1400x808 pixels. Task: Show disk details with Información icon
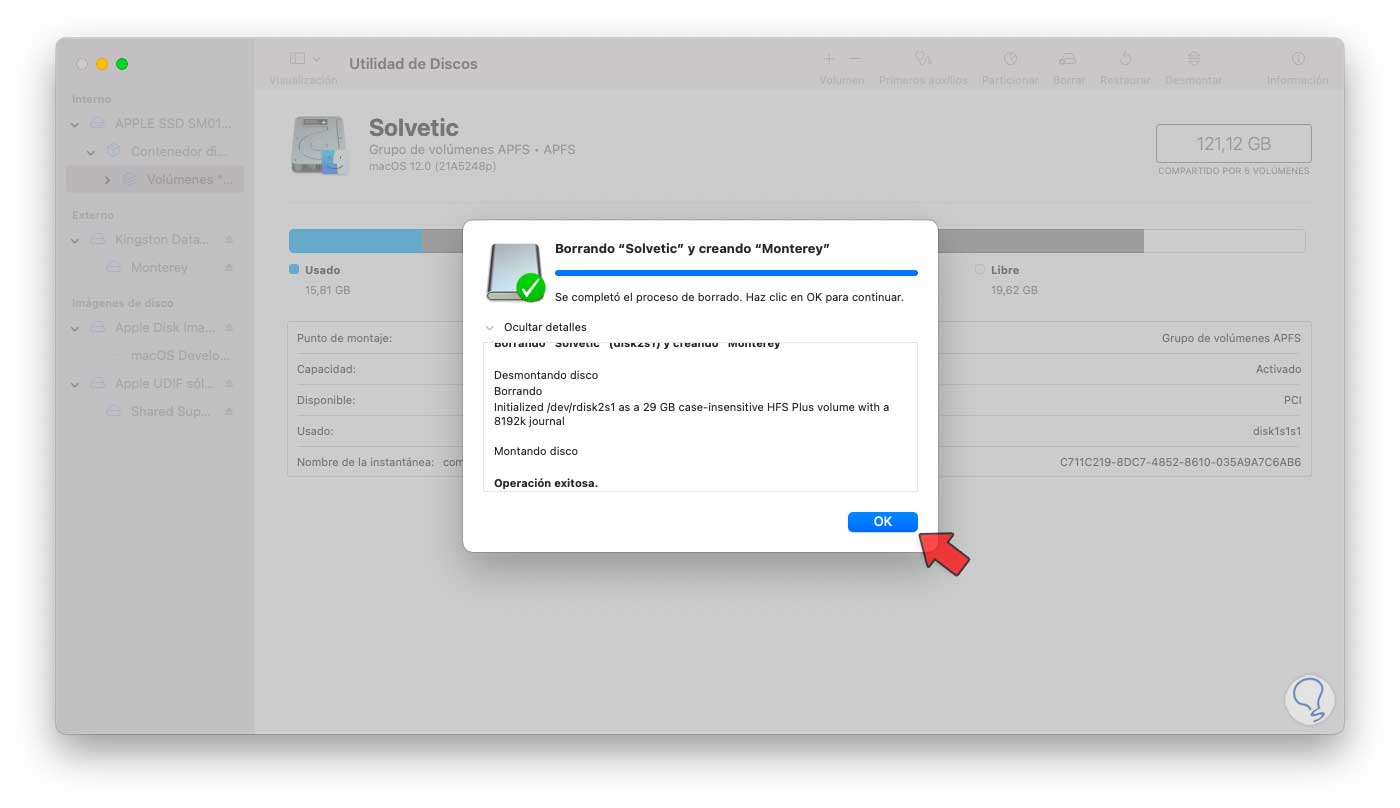pyautogui.click(x=1298, y=60)
